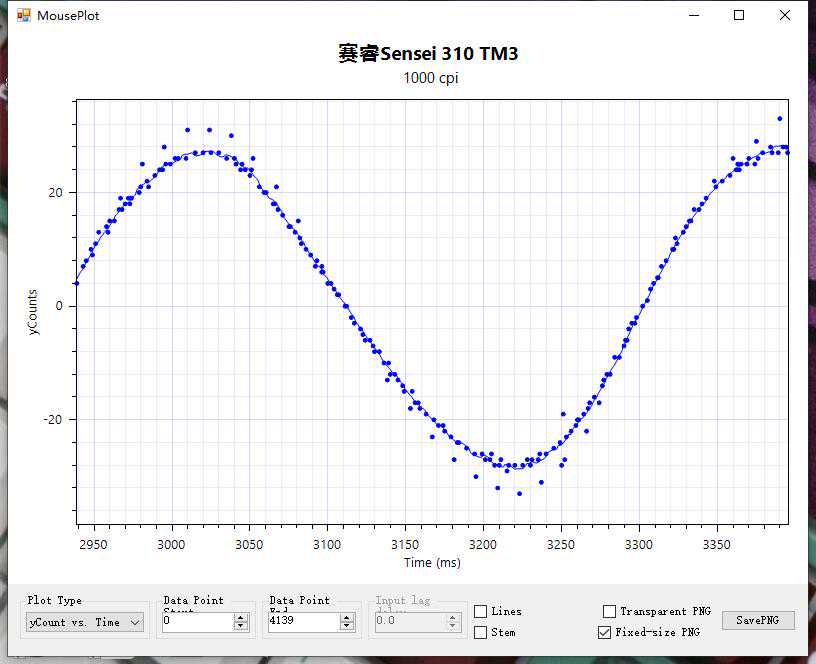Viewport: 816px width, 664px height.
Task: Check the Transparent PNG option
Action: point(610,611)
